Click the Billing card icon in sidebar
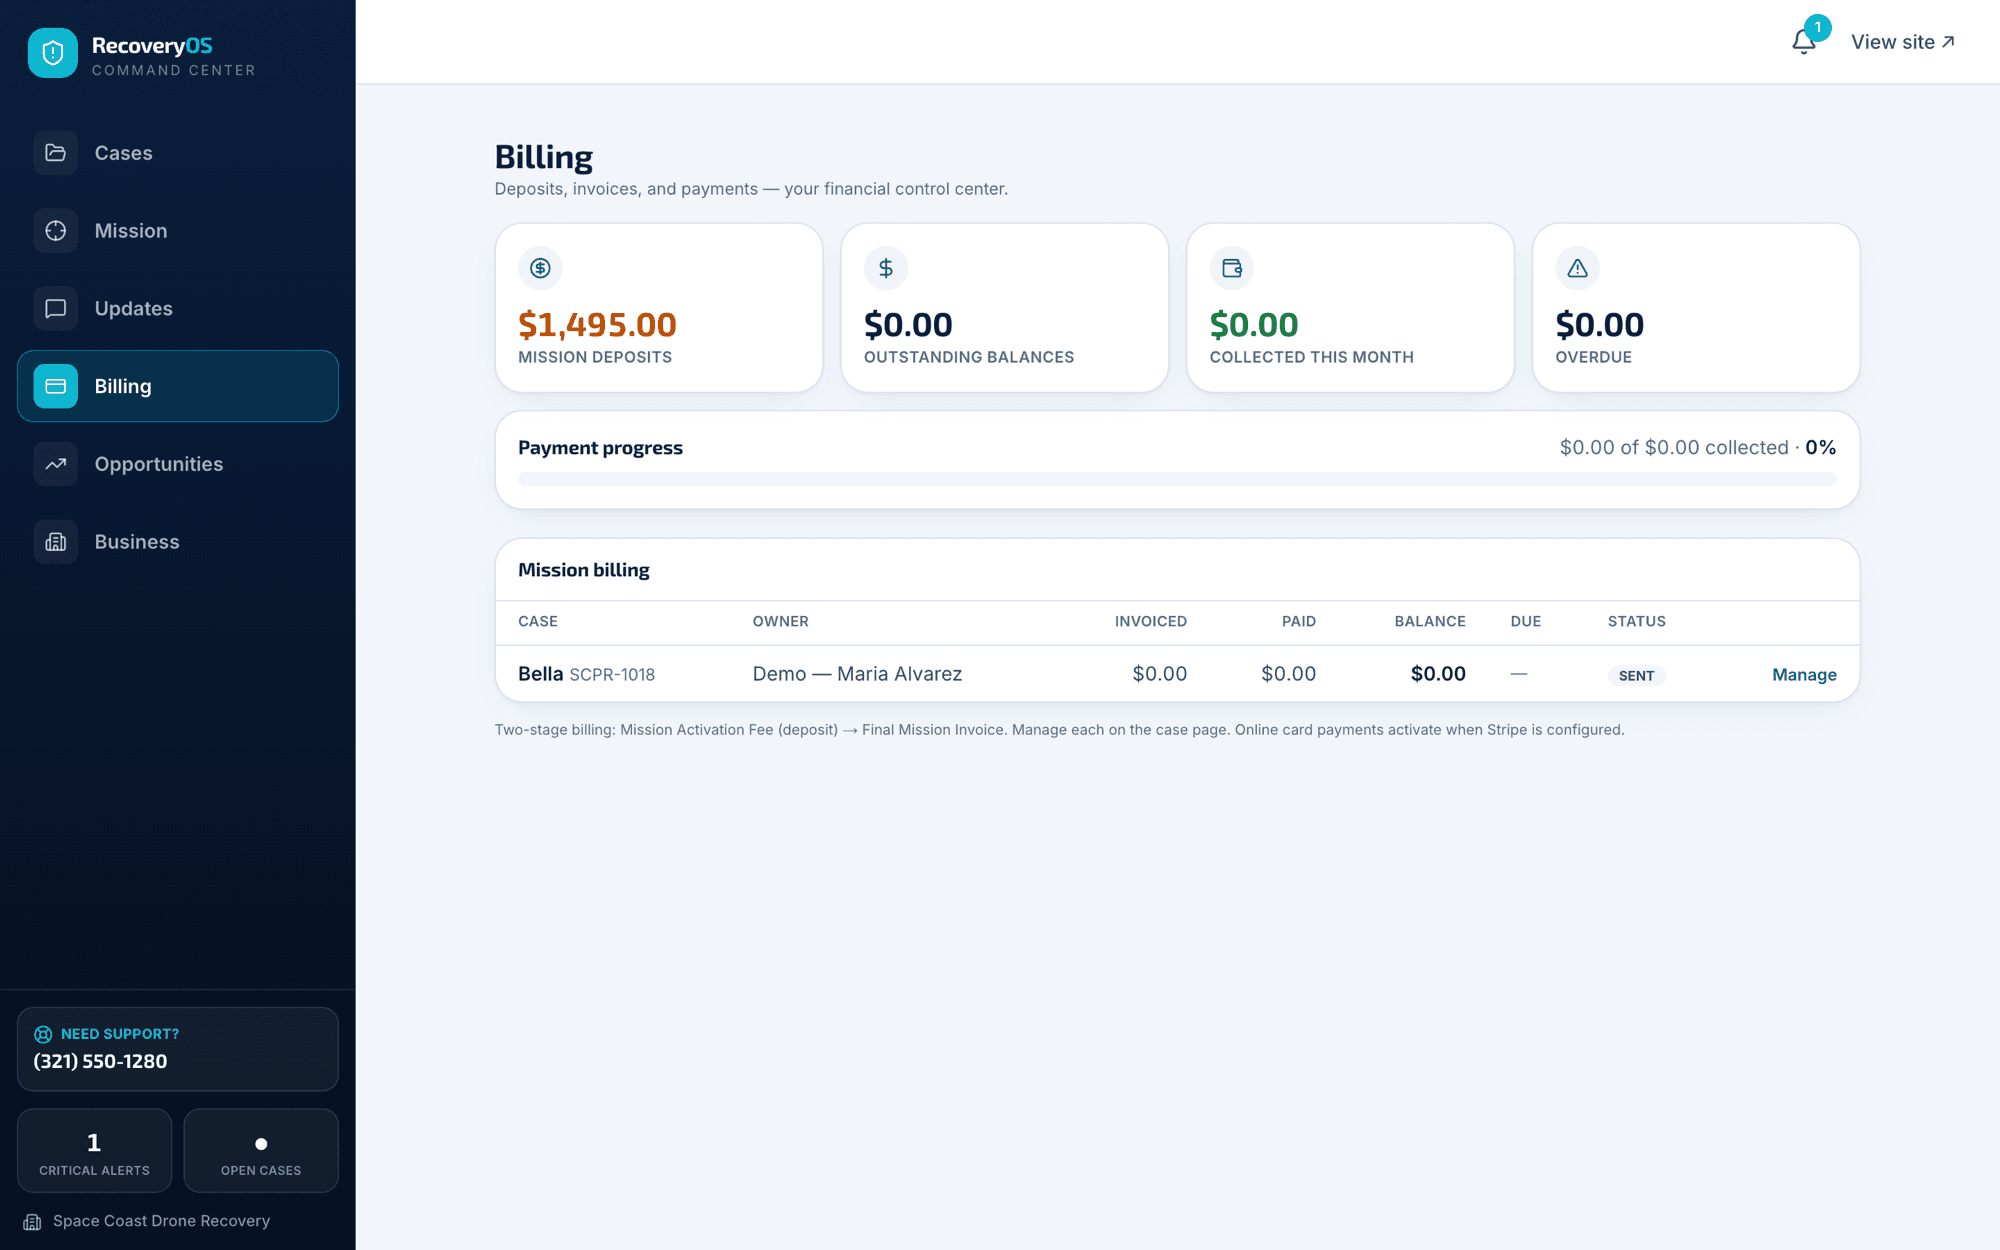 (x=56, y=386)
